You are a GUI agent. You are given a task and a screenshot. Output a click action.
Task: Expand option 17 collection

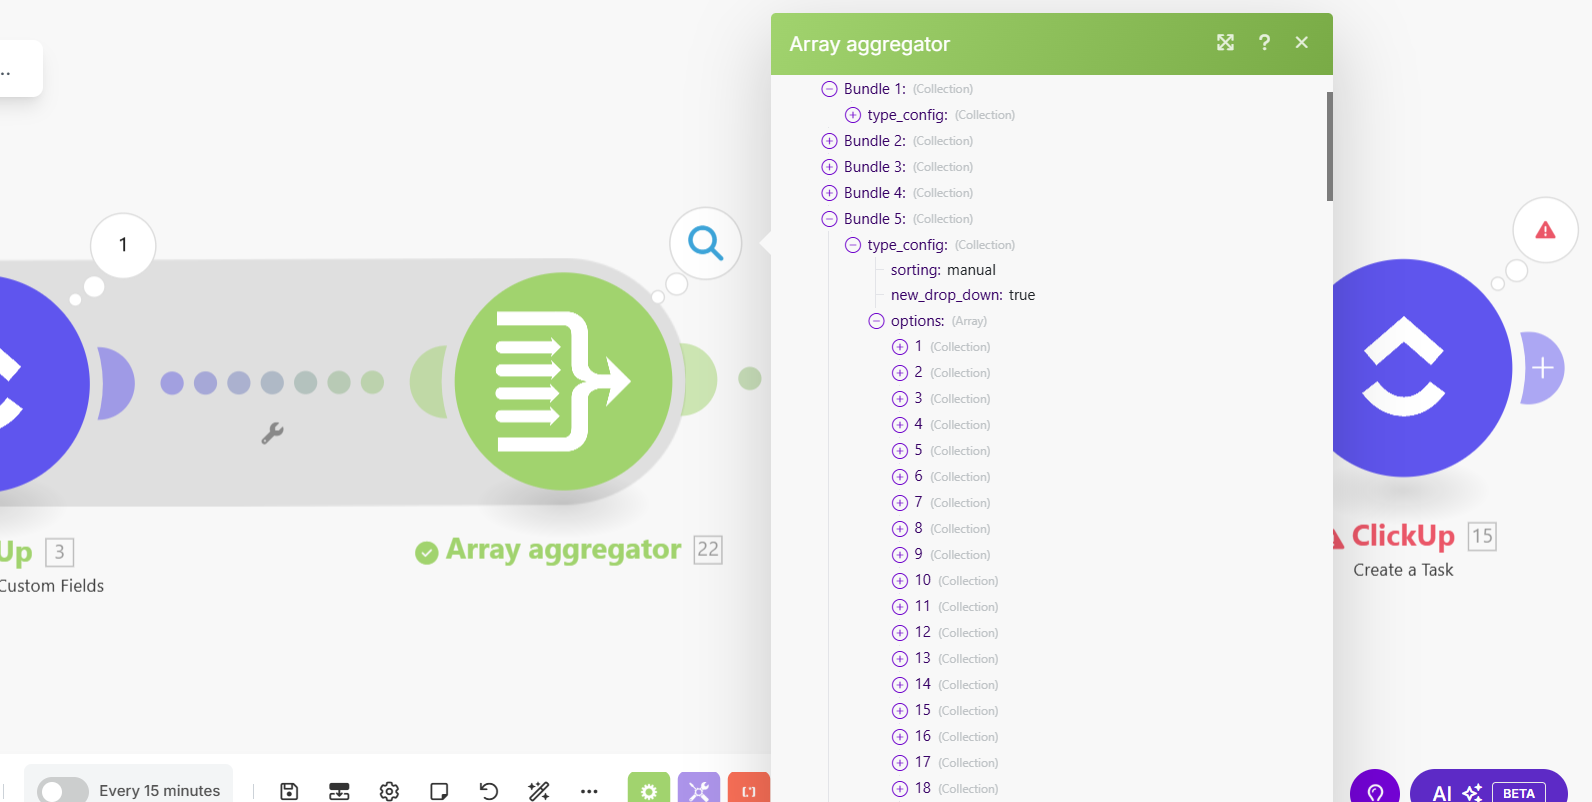point(900,763)
